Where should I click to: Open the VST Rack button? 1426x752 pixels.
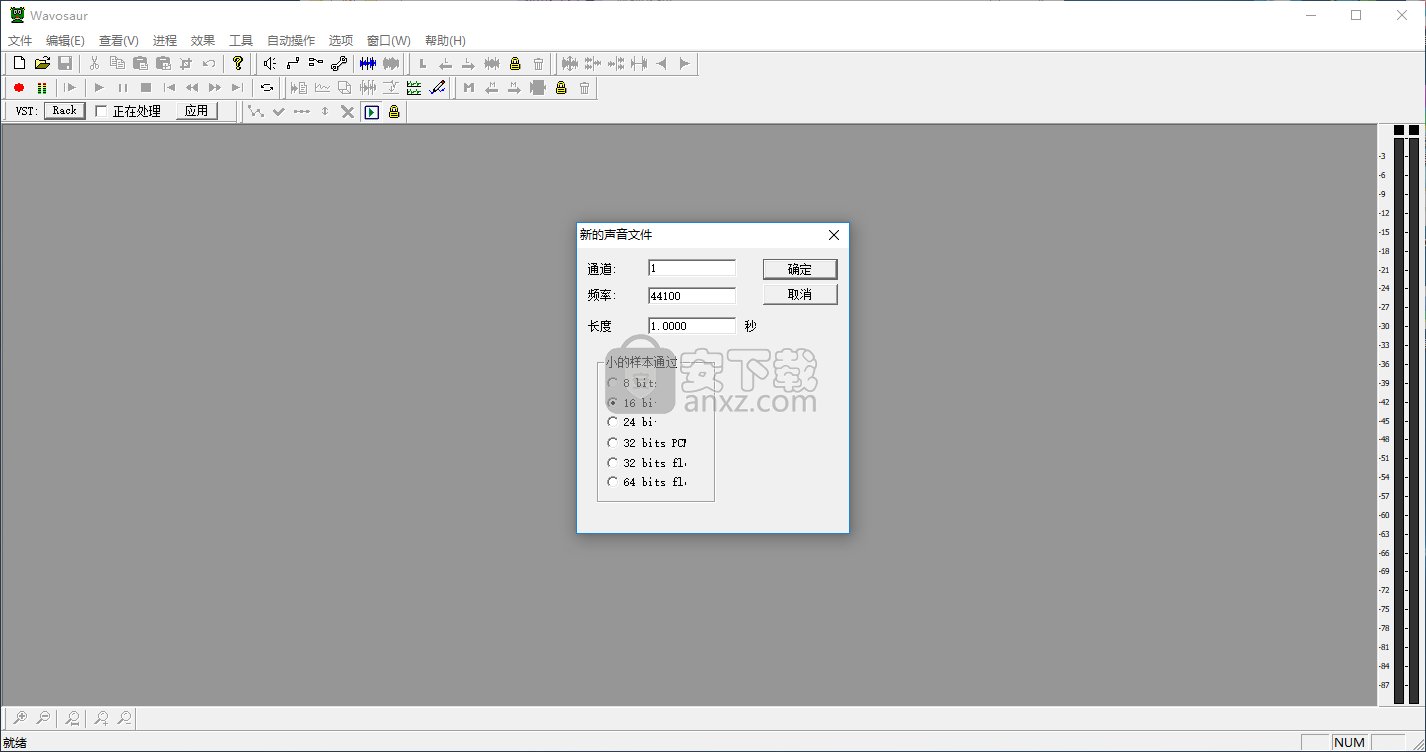coord(65,111)
